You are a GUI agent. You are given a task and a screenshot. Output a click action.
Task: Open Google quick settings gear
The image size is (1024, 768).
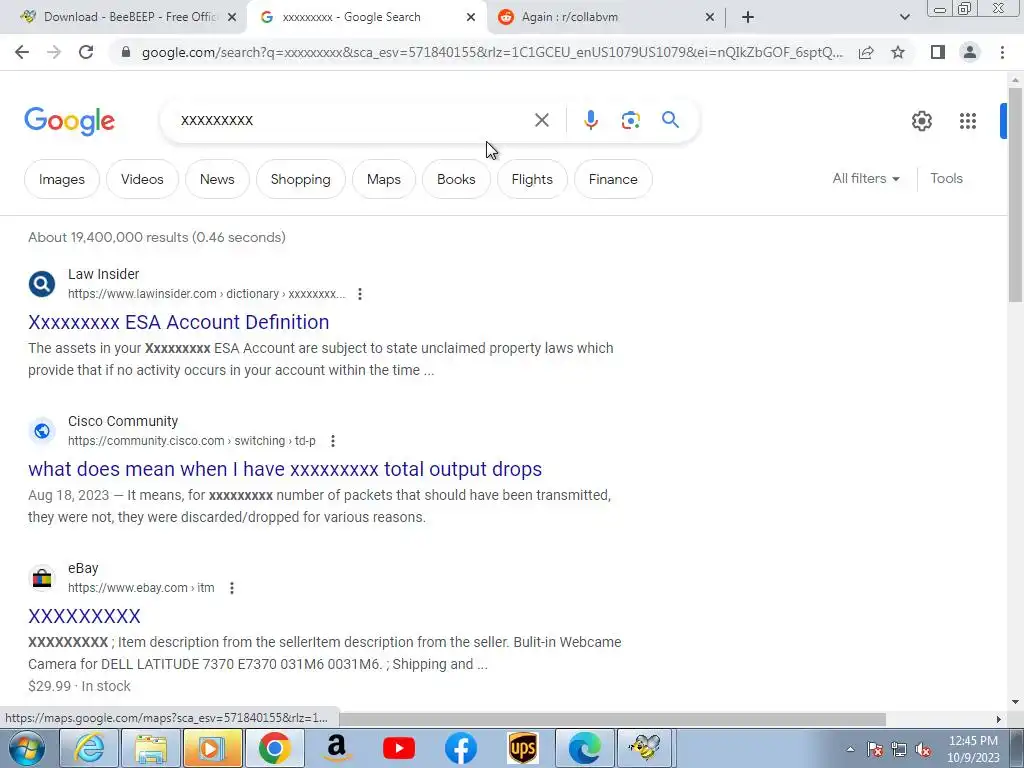point(921,121)
